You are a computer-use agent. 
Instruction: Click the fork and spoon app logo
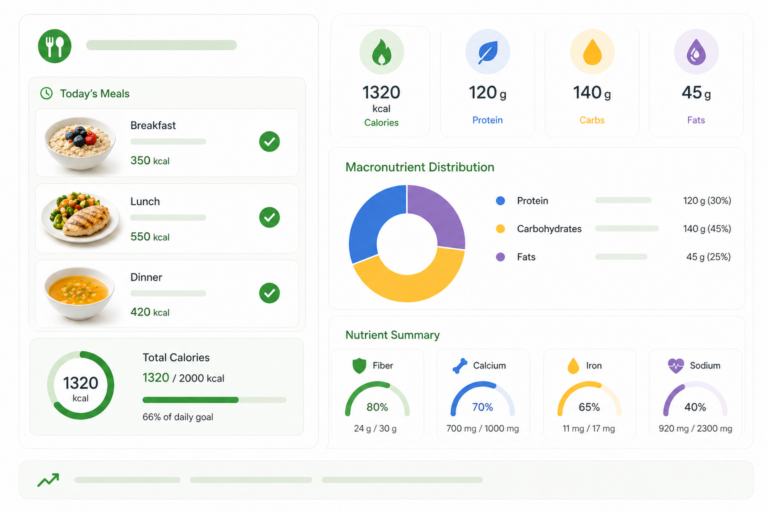55,46
